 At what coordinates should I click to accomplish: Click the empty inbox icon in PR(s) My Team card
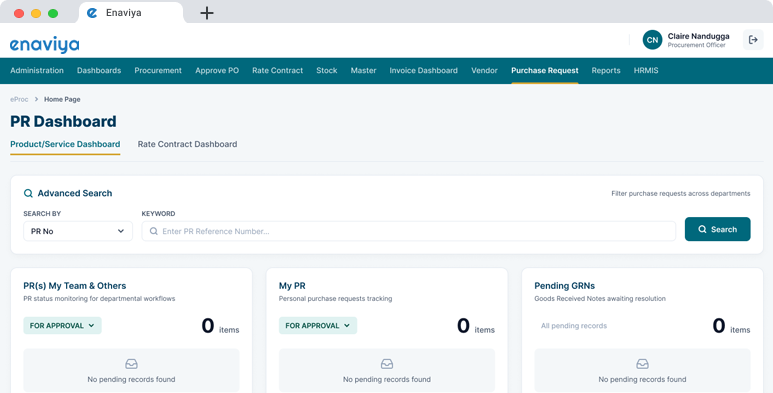[x=131, y=364]
